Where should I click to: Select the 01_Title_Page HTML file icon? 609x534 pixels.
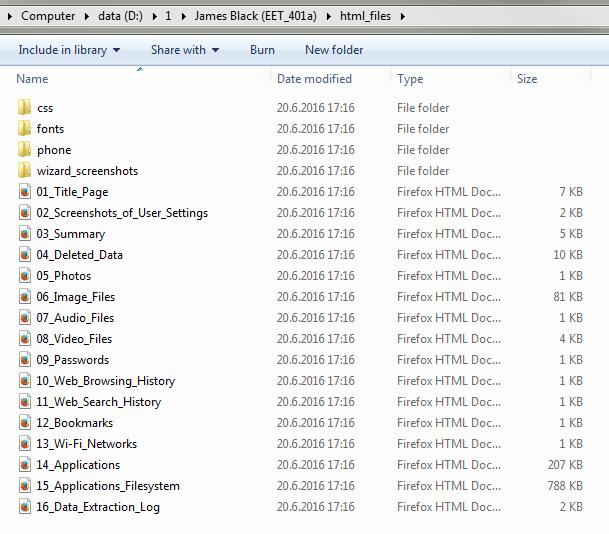(25, 192)
